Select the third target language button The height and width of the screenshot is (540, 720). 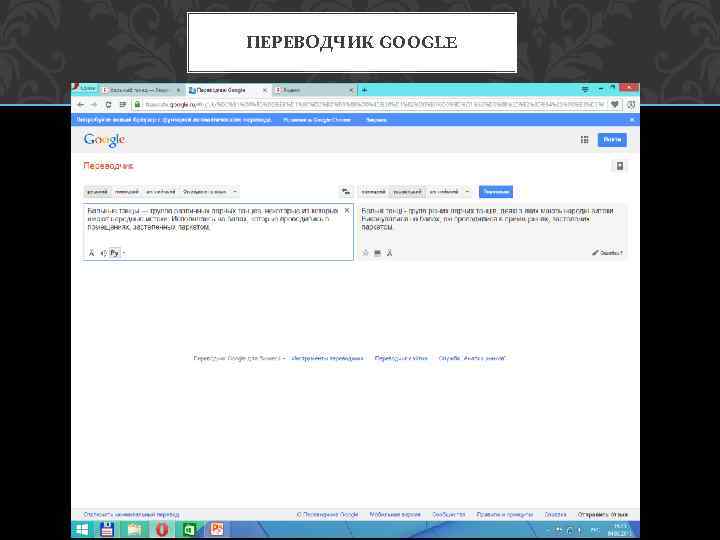(444, 191)
